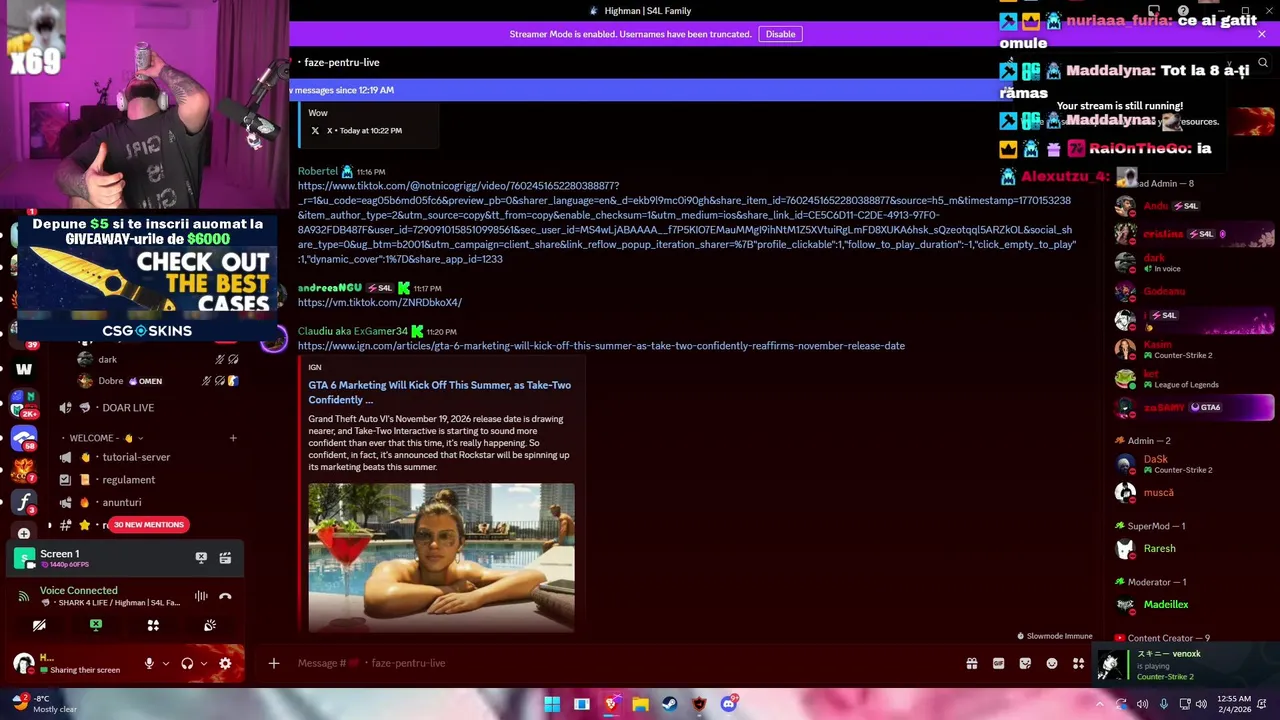
Task: Turn on camera in voice panel
Action: click(39, 625)
